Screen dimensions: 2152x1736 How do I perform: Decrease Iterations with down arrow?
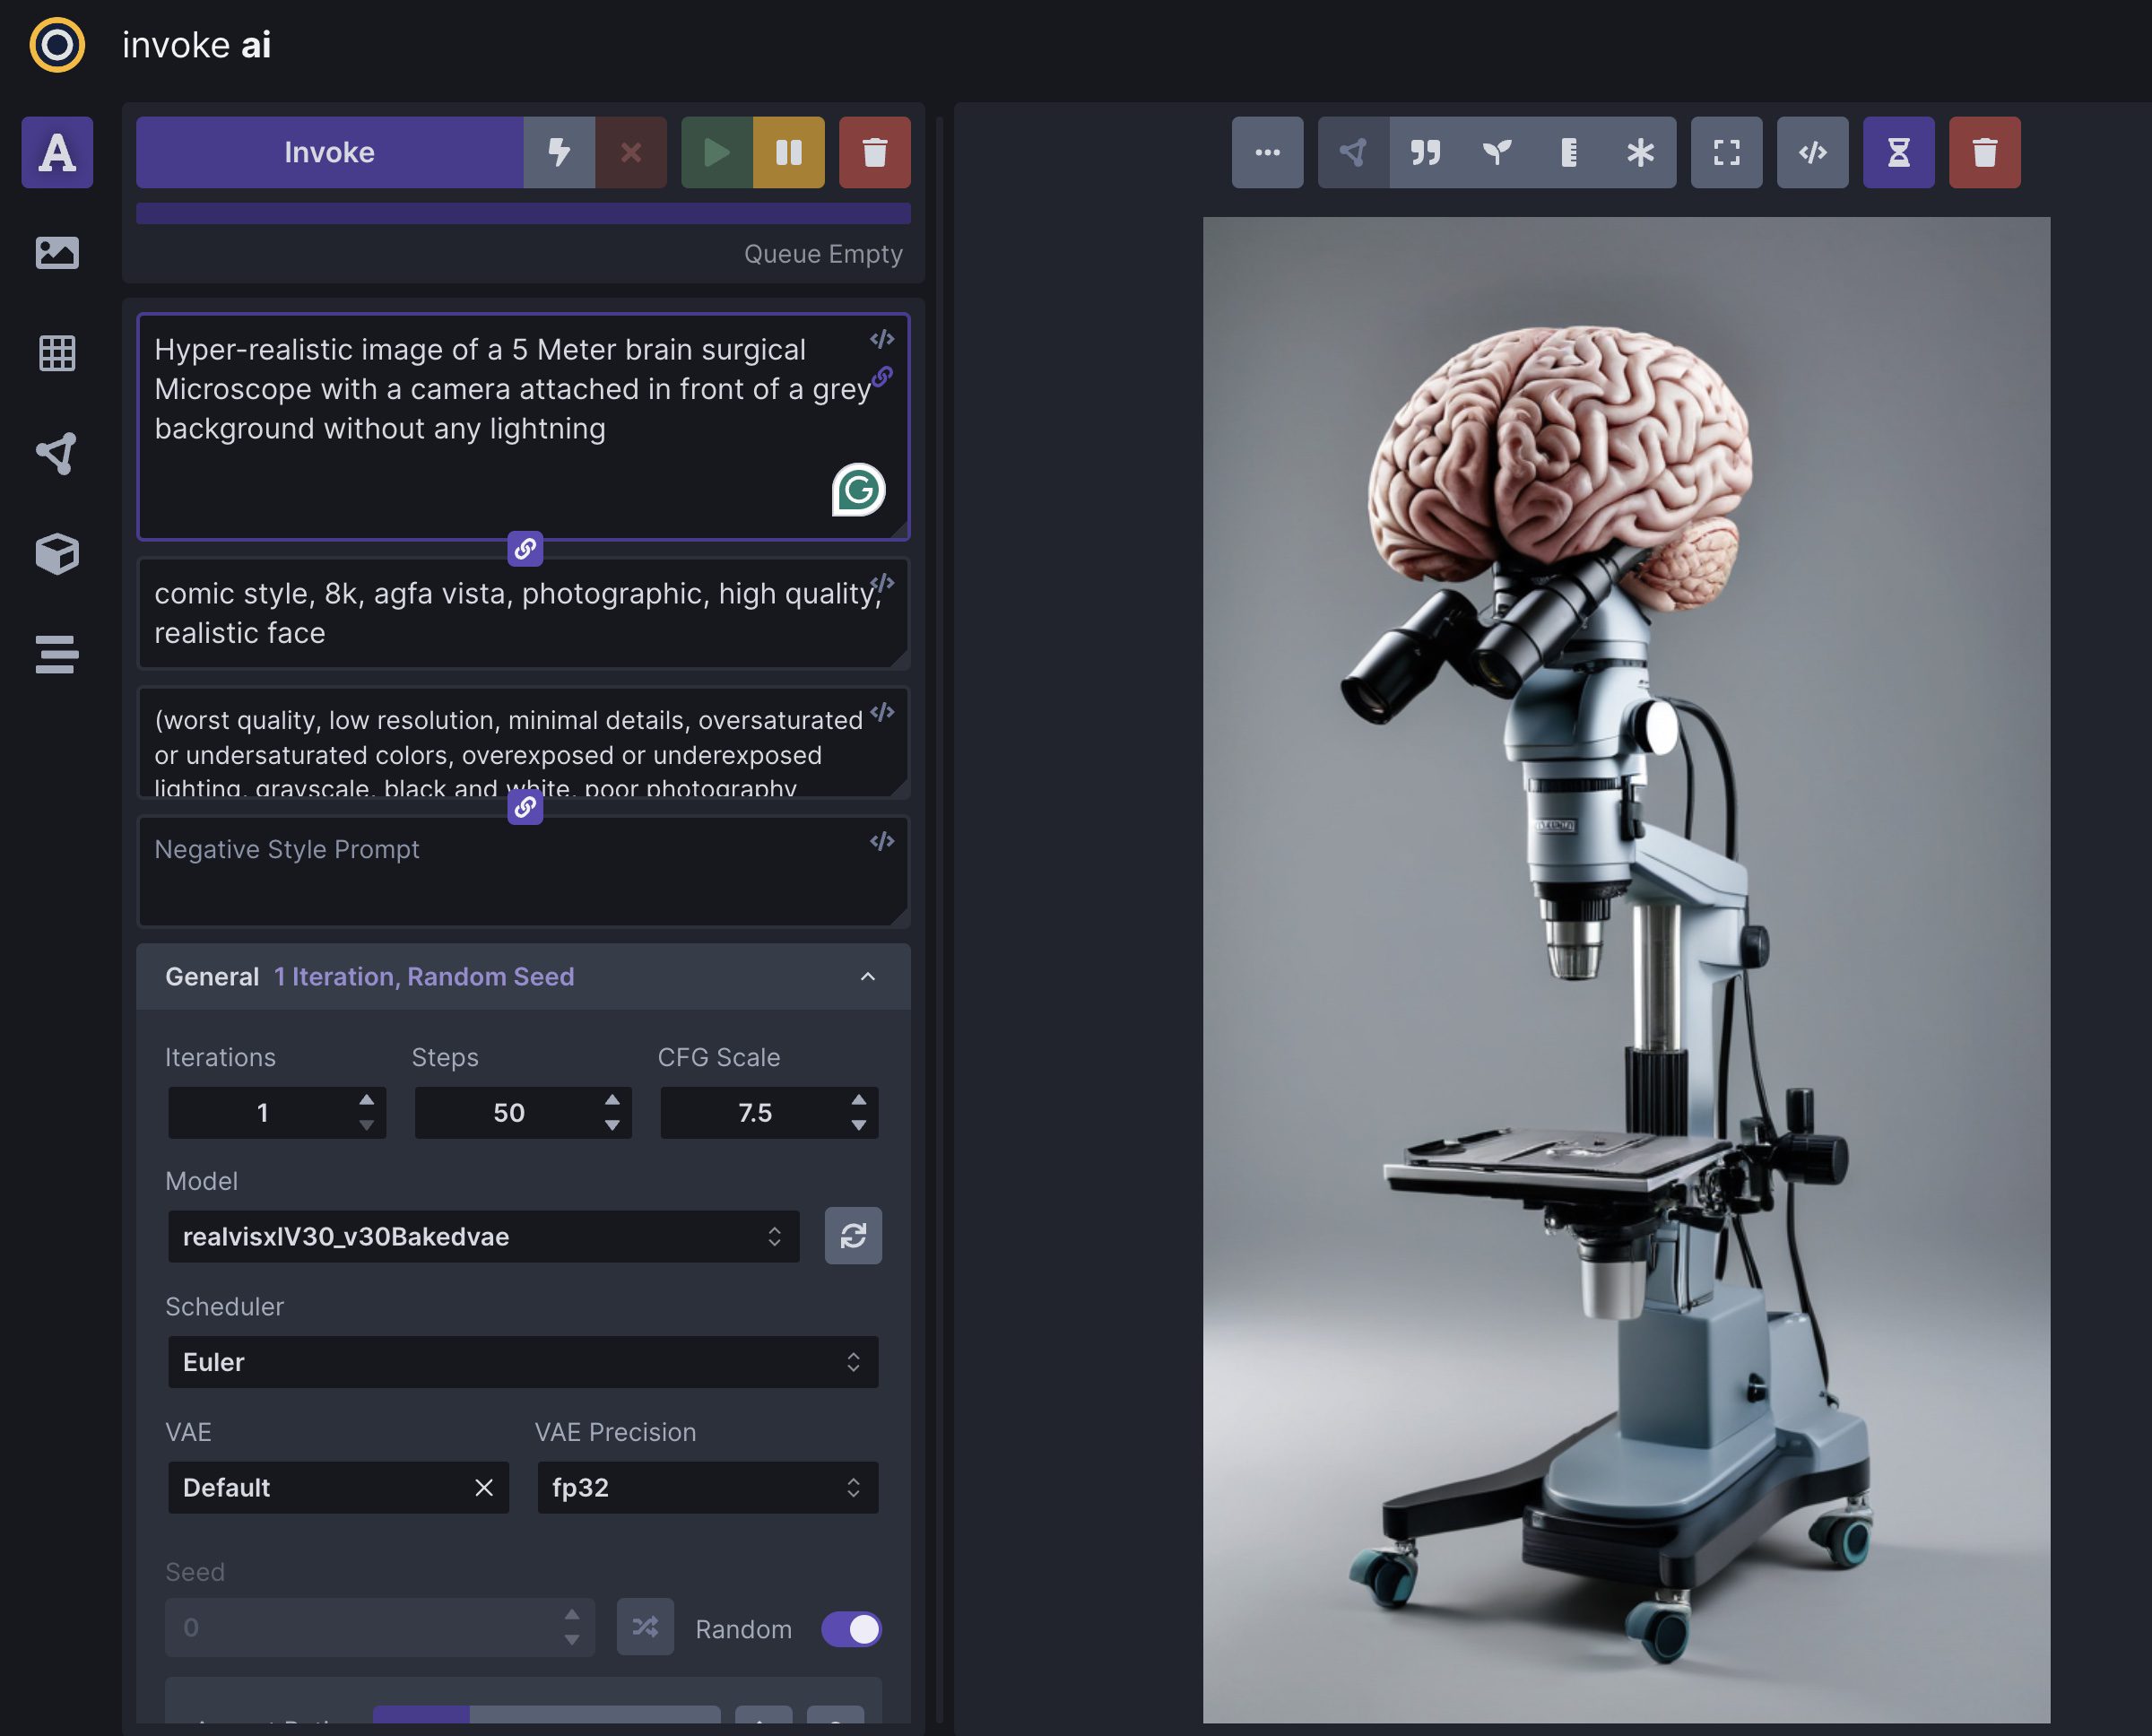coord(366,1126)
